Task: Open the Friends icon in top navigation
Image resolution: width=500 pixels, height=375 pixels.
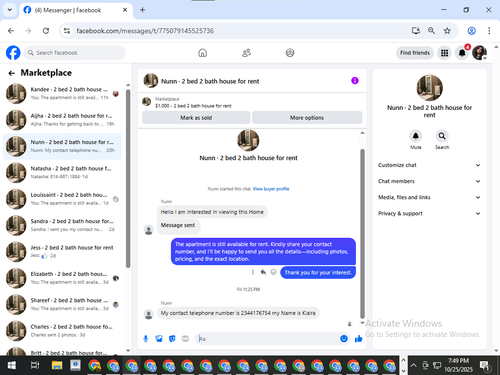Action: pos(246,53)
